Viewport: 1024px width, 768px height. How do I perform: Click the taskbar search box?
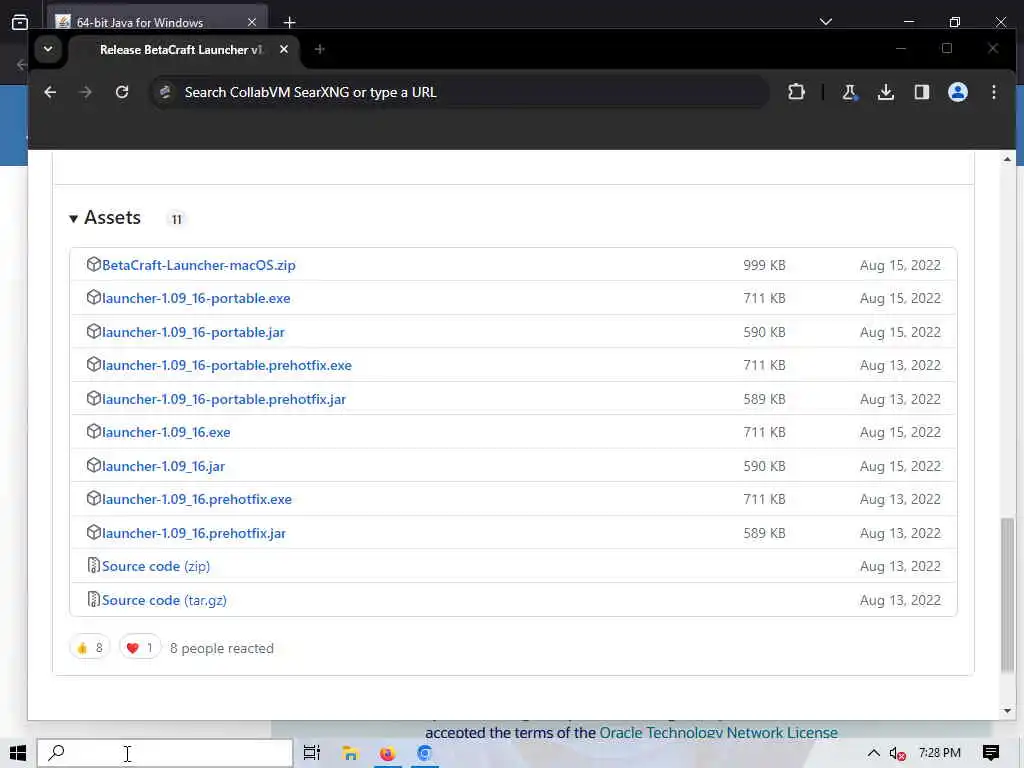click(x=165, y=753)
